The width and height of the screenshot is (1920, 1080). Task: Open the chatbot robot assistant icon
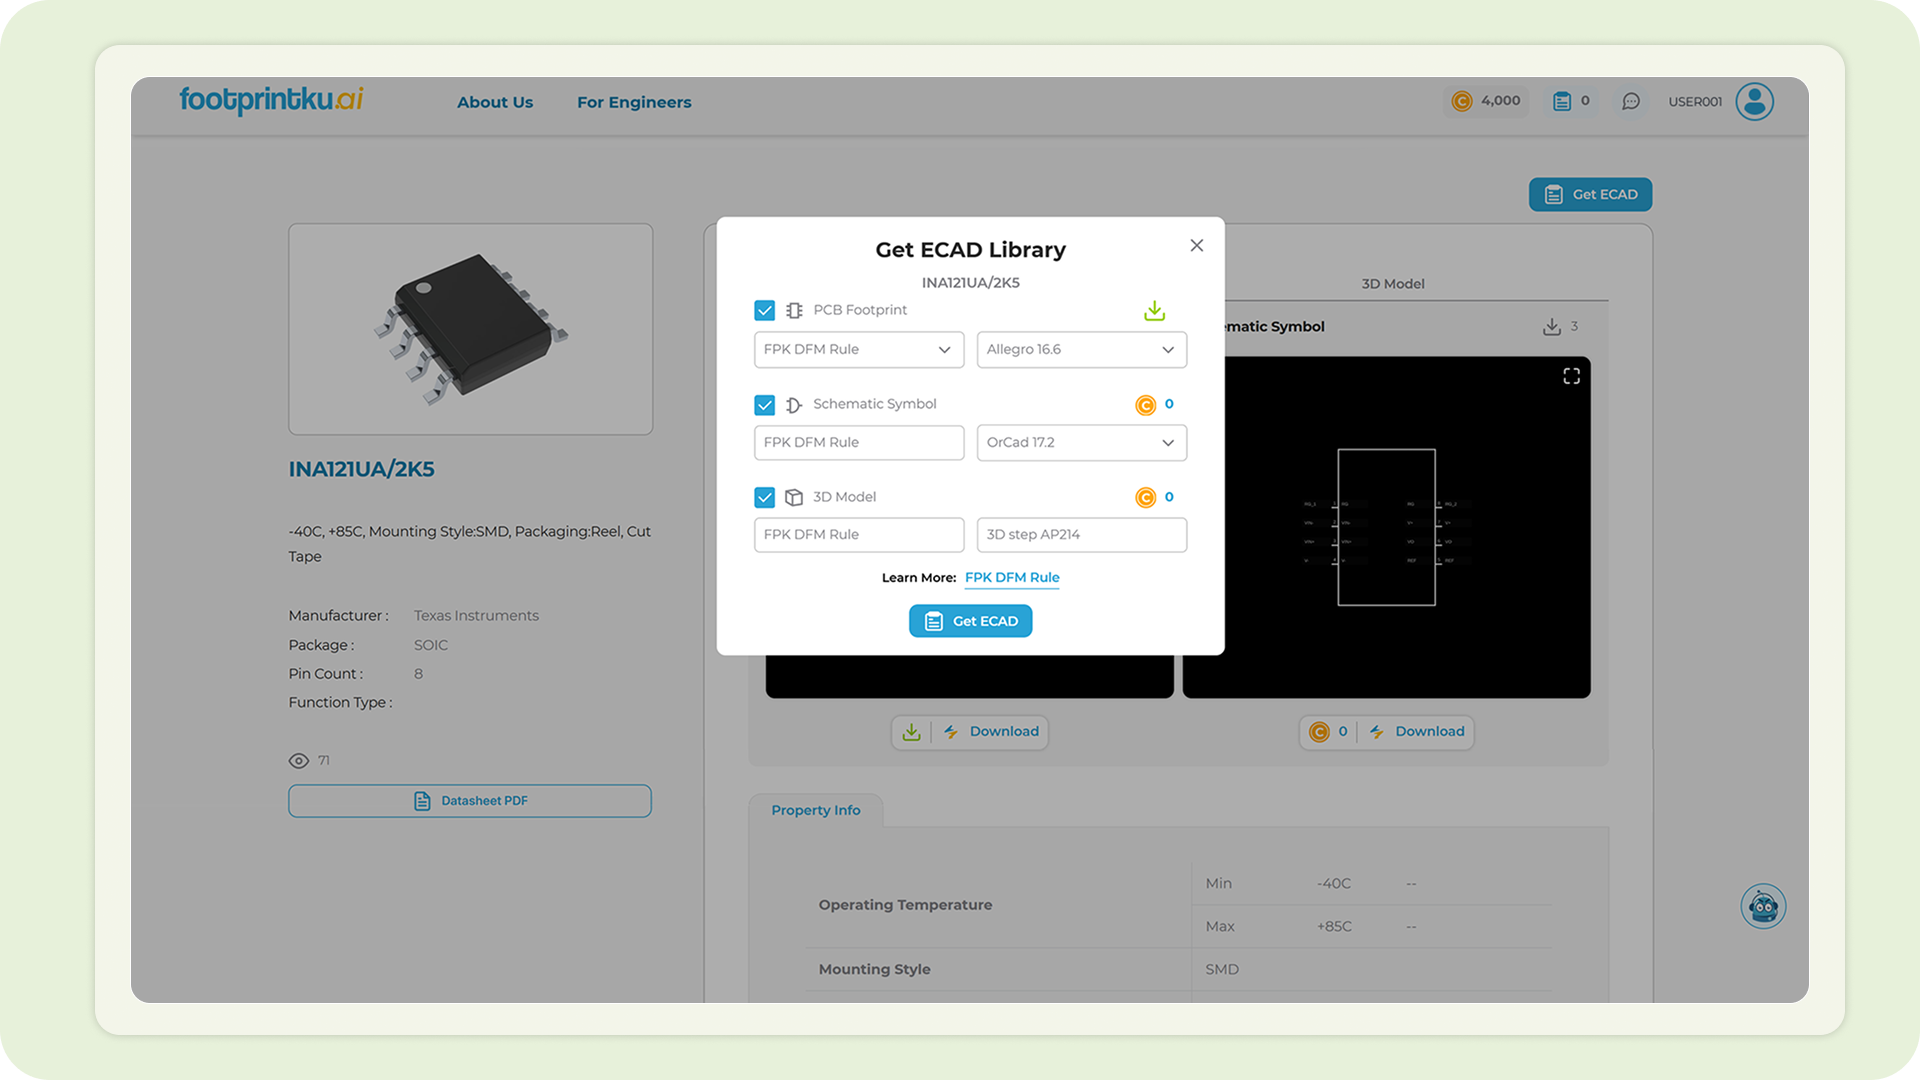tap(1763, 907)
